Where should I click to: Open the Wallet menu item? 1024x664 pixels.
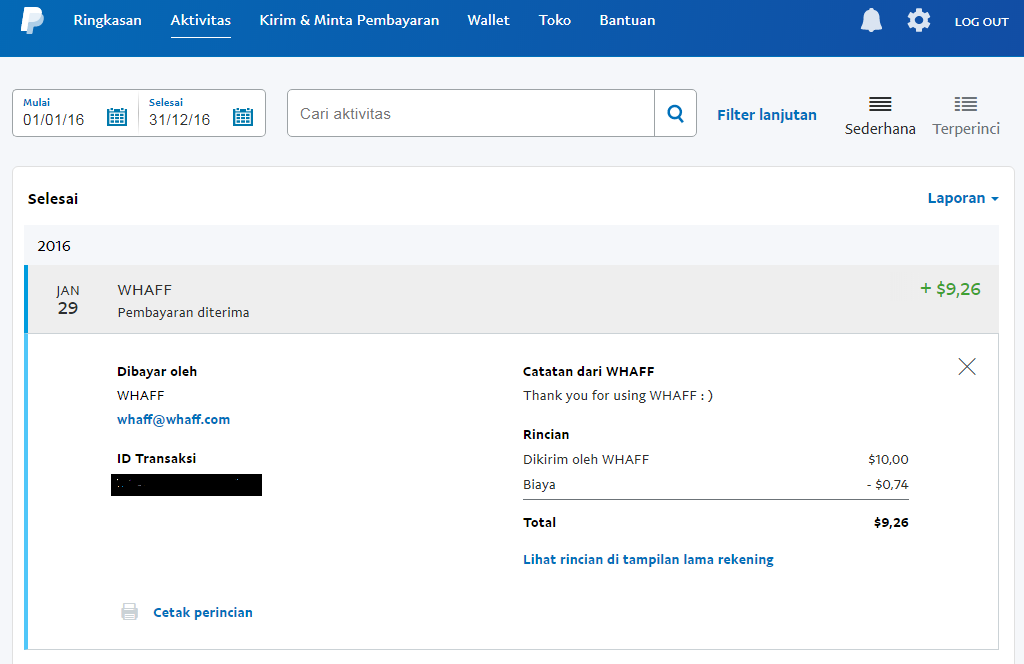point(488,20)
